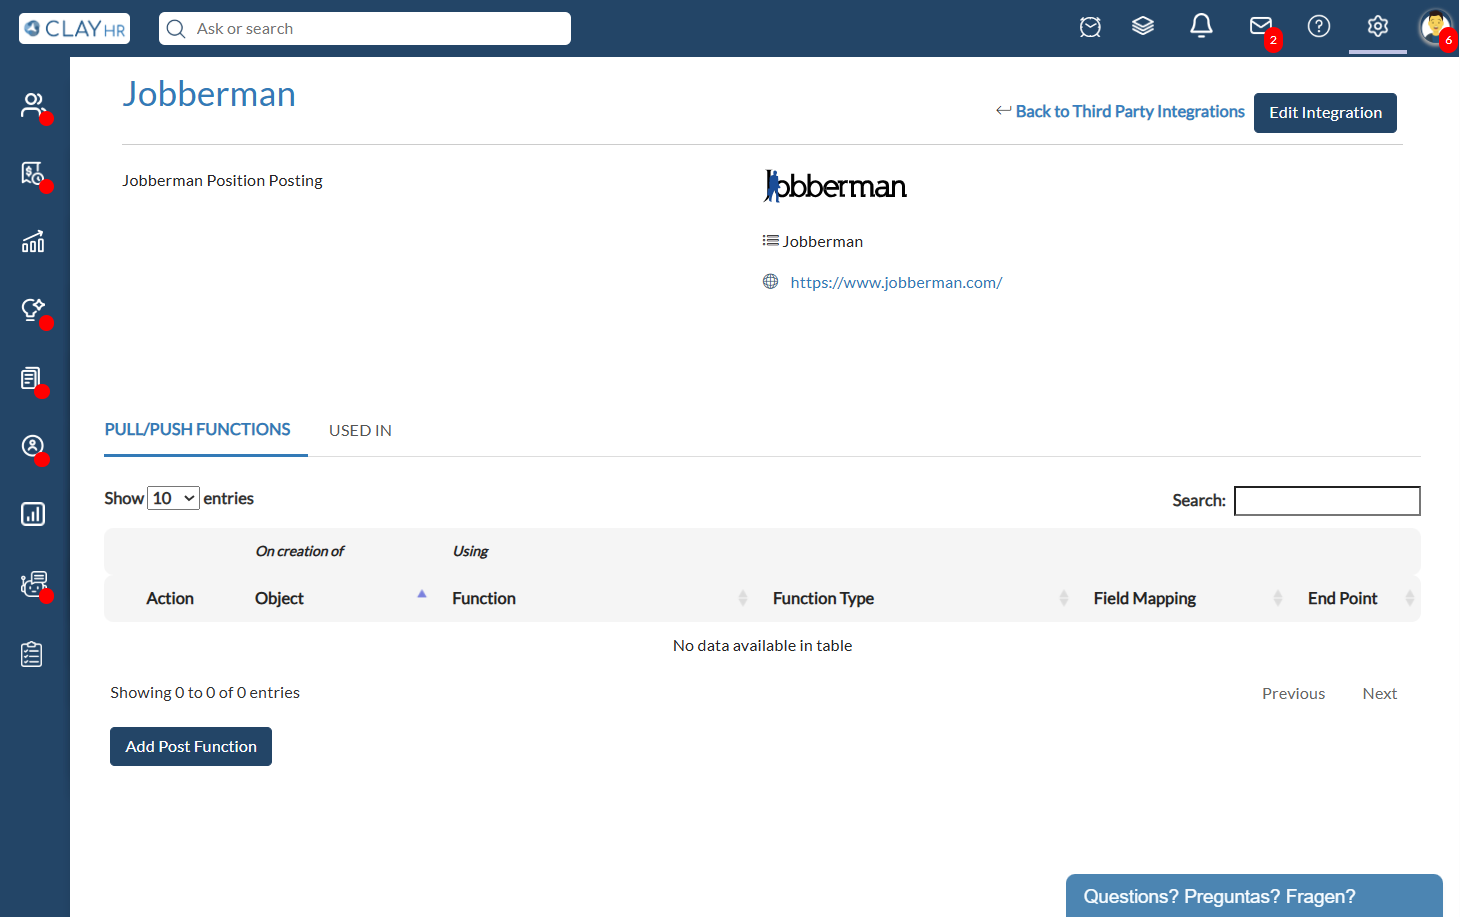Open the notifications bell
This screenshot has width=1460, height=917.
point(1201,26)
